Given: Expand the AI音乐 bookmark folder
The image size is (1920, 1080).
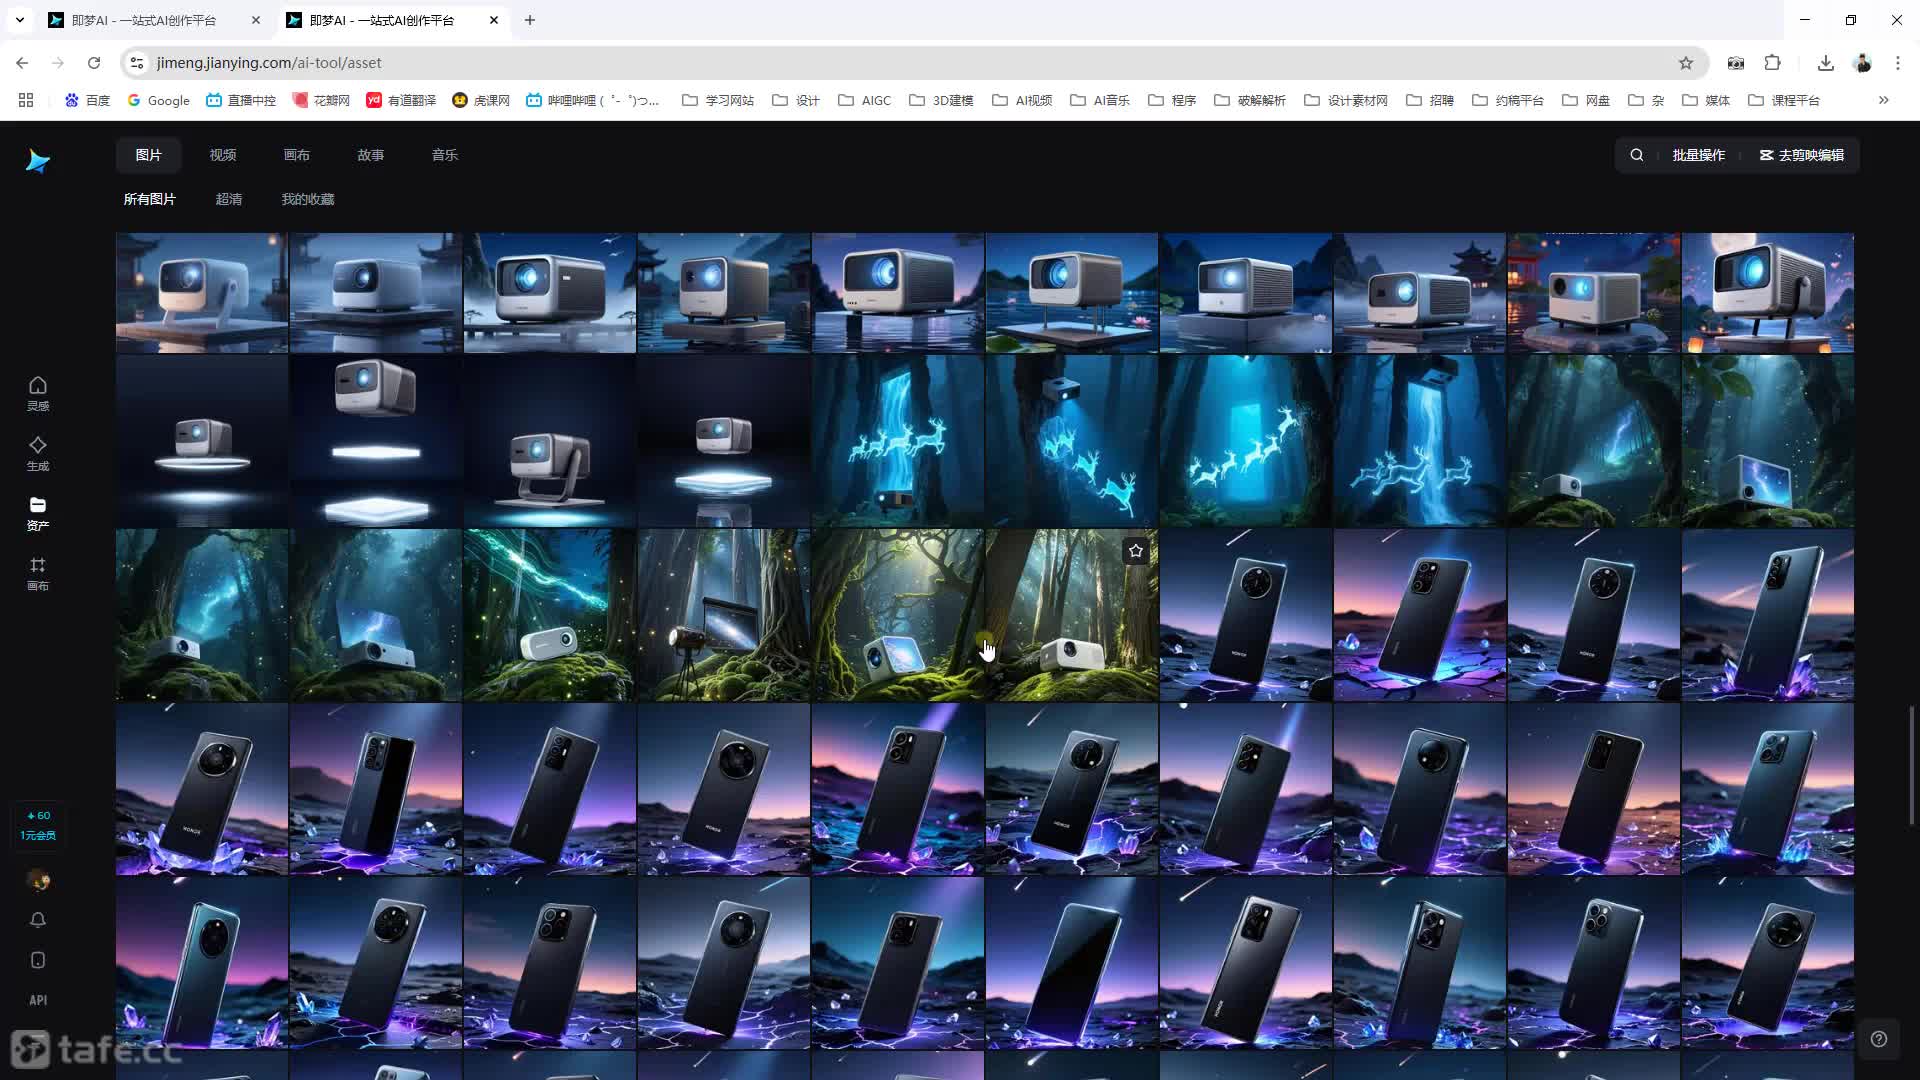Looking at the screenshot, I should pyautogui.click(x=1100, y=100).
